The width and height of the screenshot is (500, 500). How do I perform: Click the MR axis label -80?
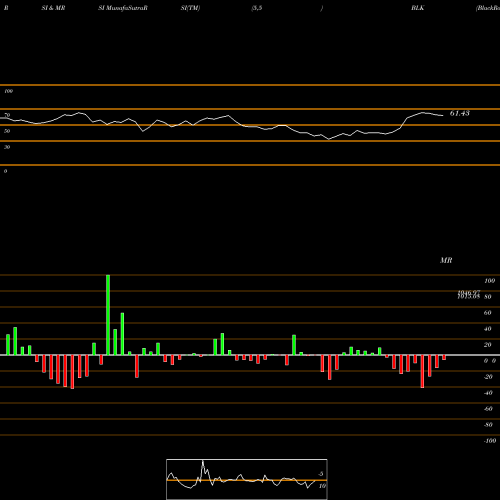click(488, 425)
